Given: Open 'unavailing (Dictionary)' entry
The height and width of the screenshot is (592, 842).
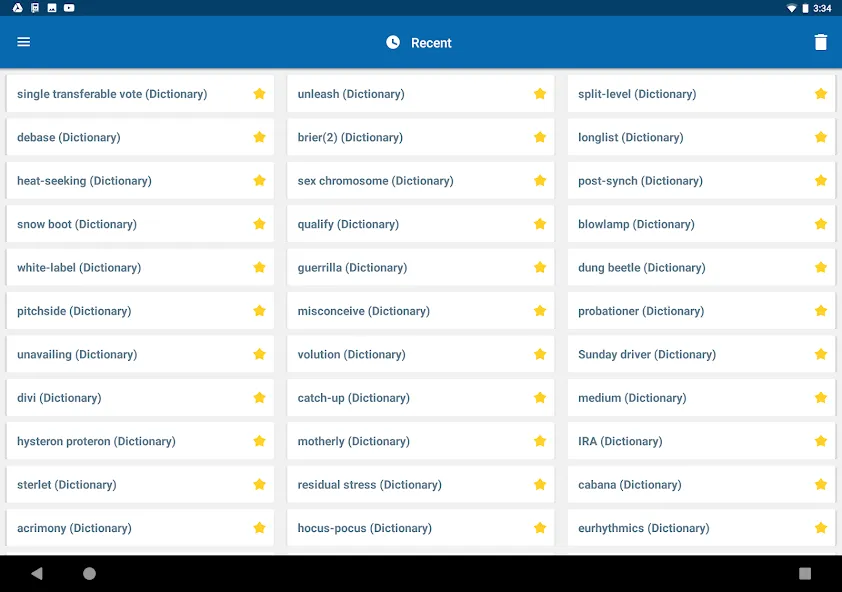Looking at the screenshot, I should 140,355.
